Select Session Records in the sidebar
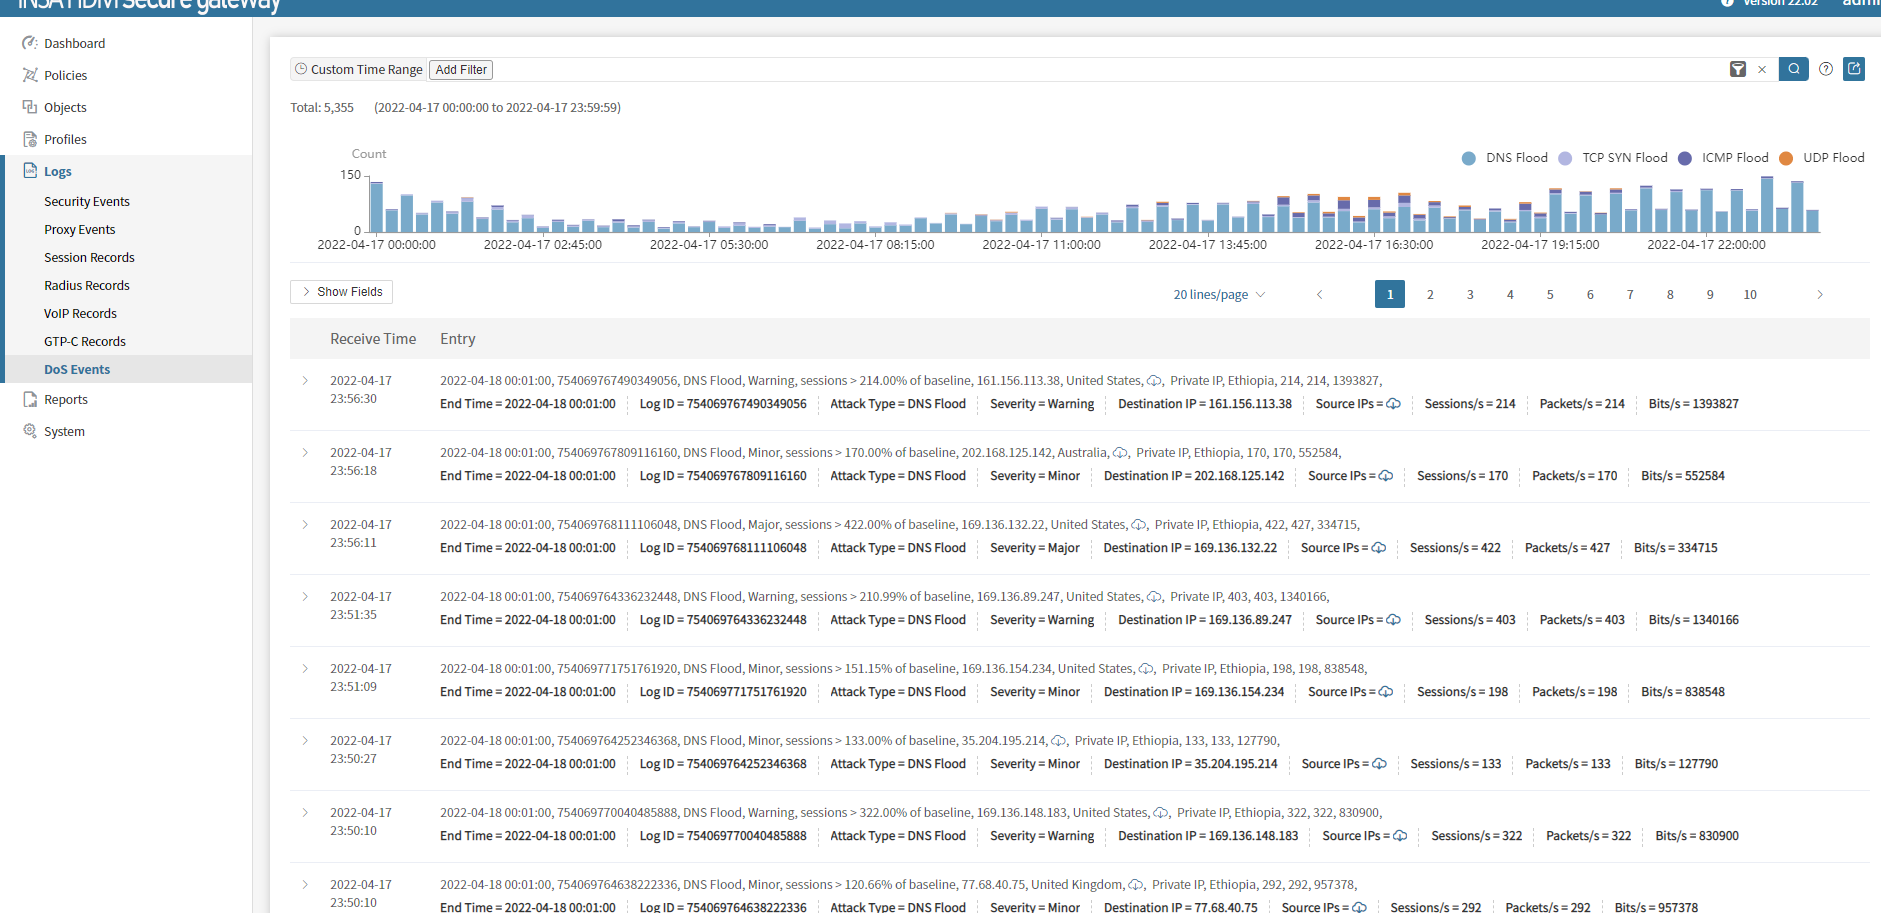1881x913 pixels. point(89,257)
